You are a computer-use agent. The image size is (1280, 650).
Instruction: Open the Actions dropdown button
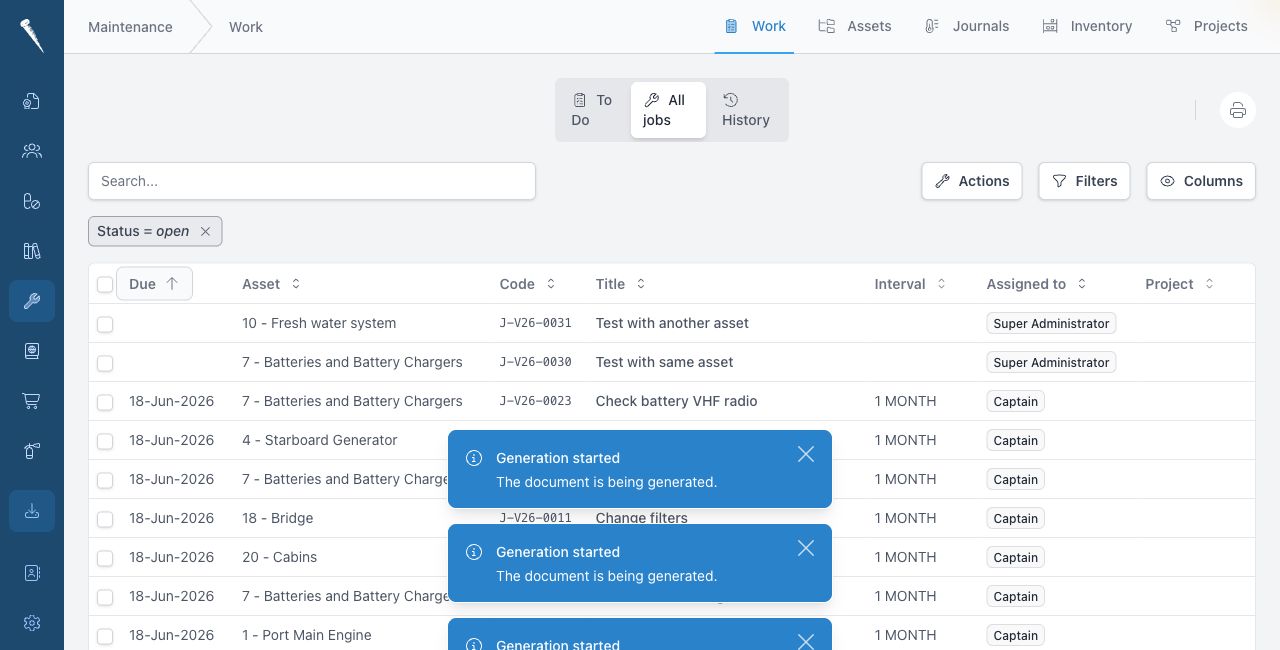click(972, 181)
